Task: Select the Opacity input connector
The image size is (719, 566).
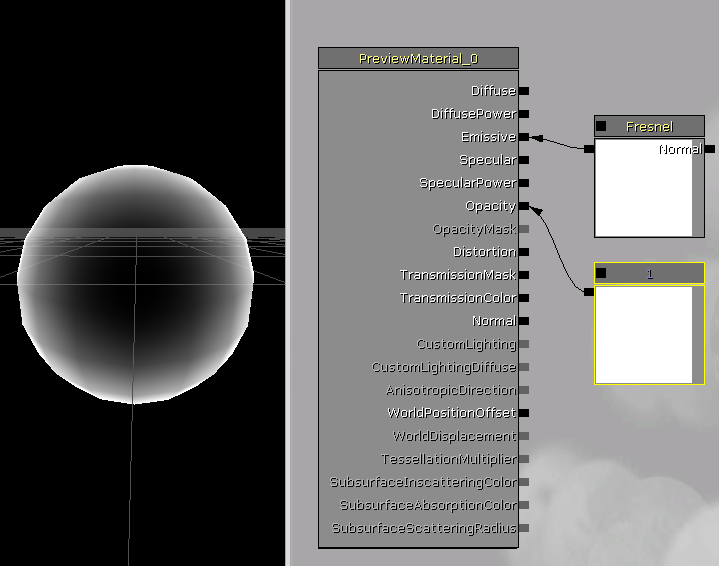Action: coord(524,205)
